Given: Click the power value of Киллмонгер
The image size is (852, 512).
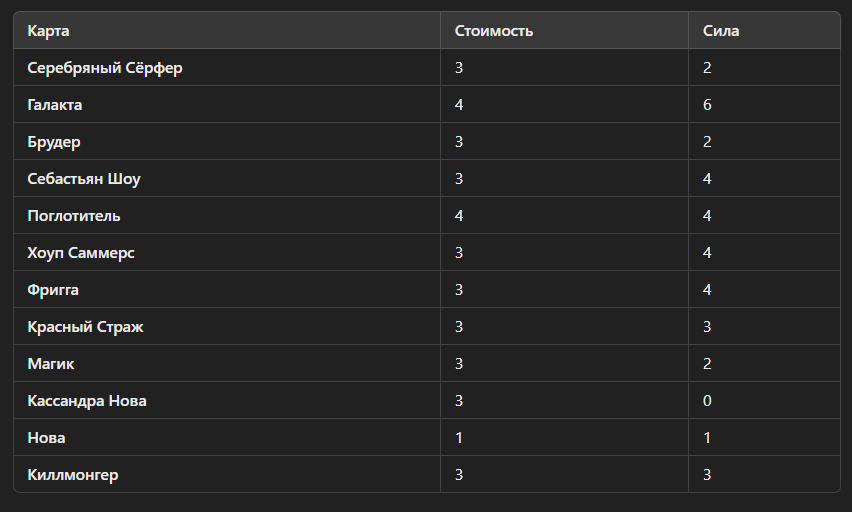Looking at the screenshot, I should pos(707,475).
